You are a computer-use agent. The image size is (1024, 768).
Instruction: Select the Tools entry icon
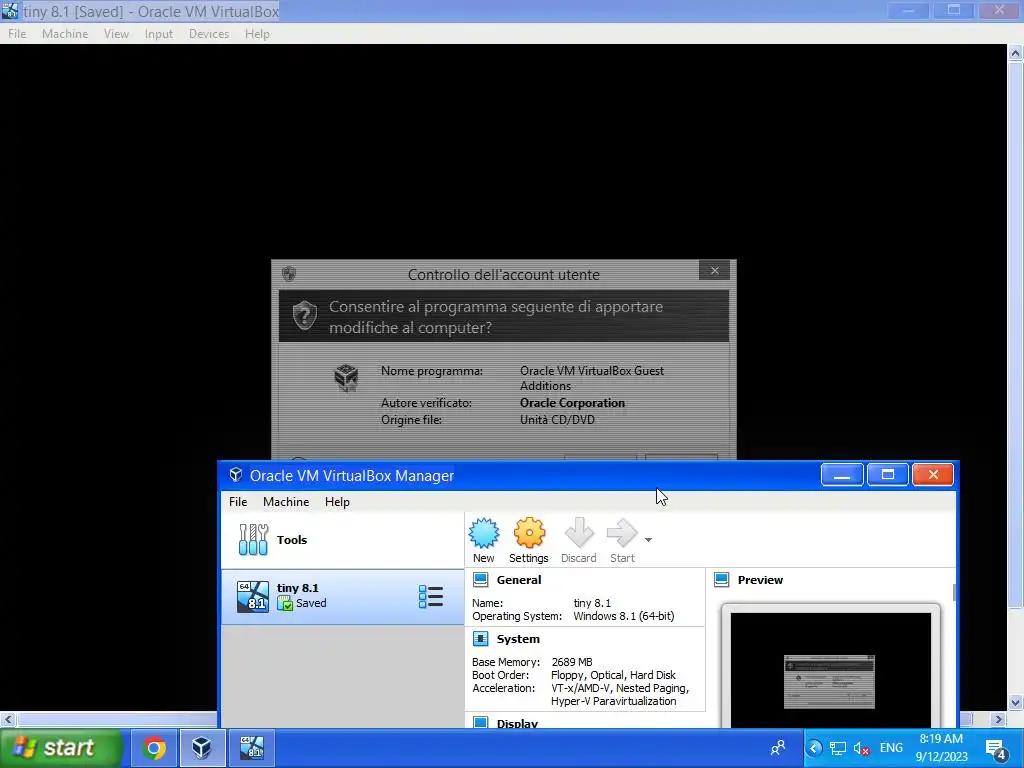253,539
